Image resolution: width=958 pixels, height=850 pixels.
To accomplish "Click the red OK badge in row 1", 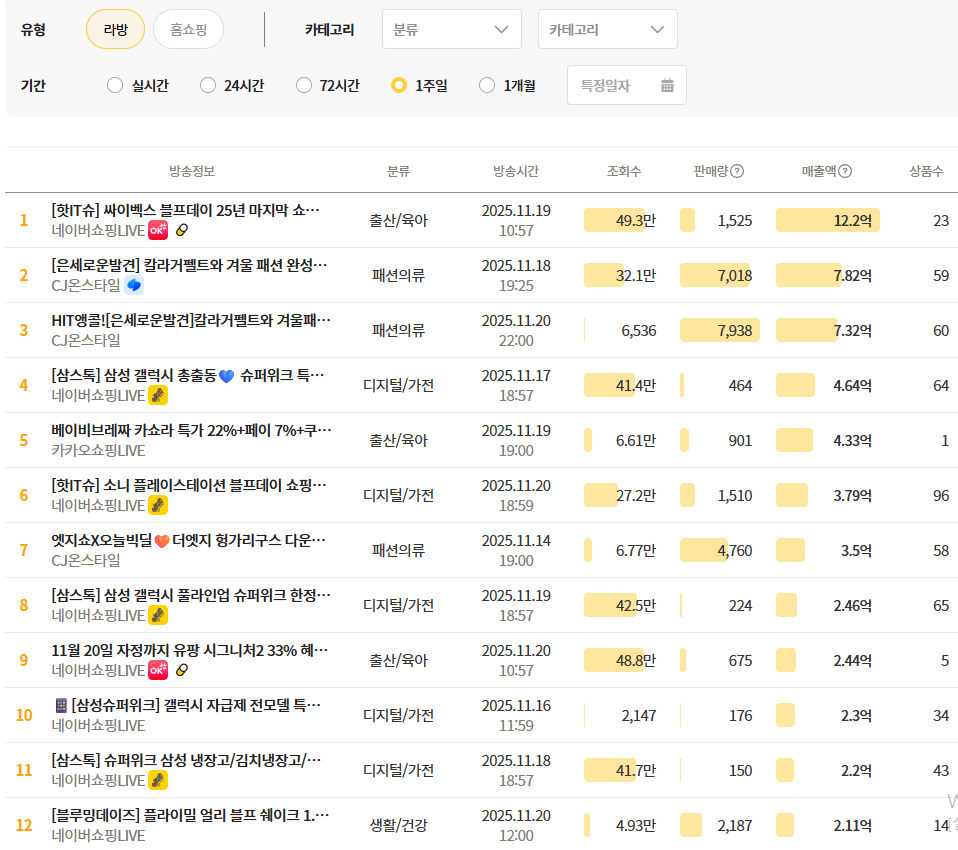I will (x=158, y=230).
